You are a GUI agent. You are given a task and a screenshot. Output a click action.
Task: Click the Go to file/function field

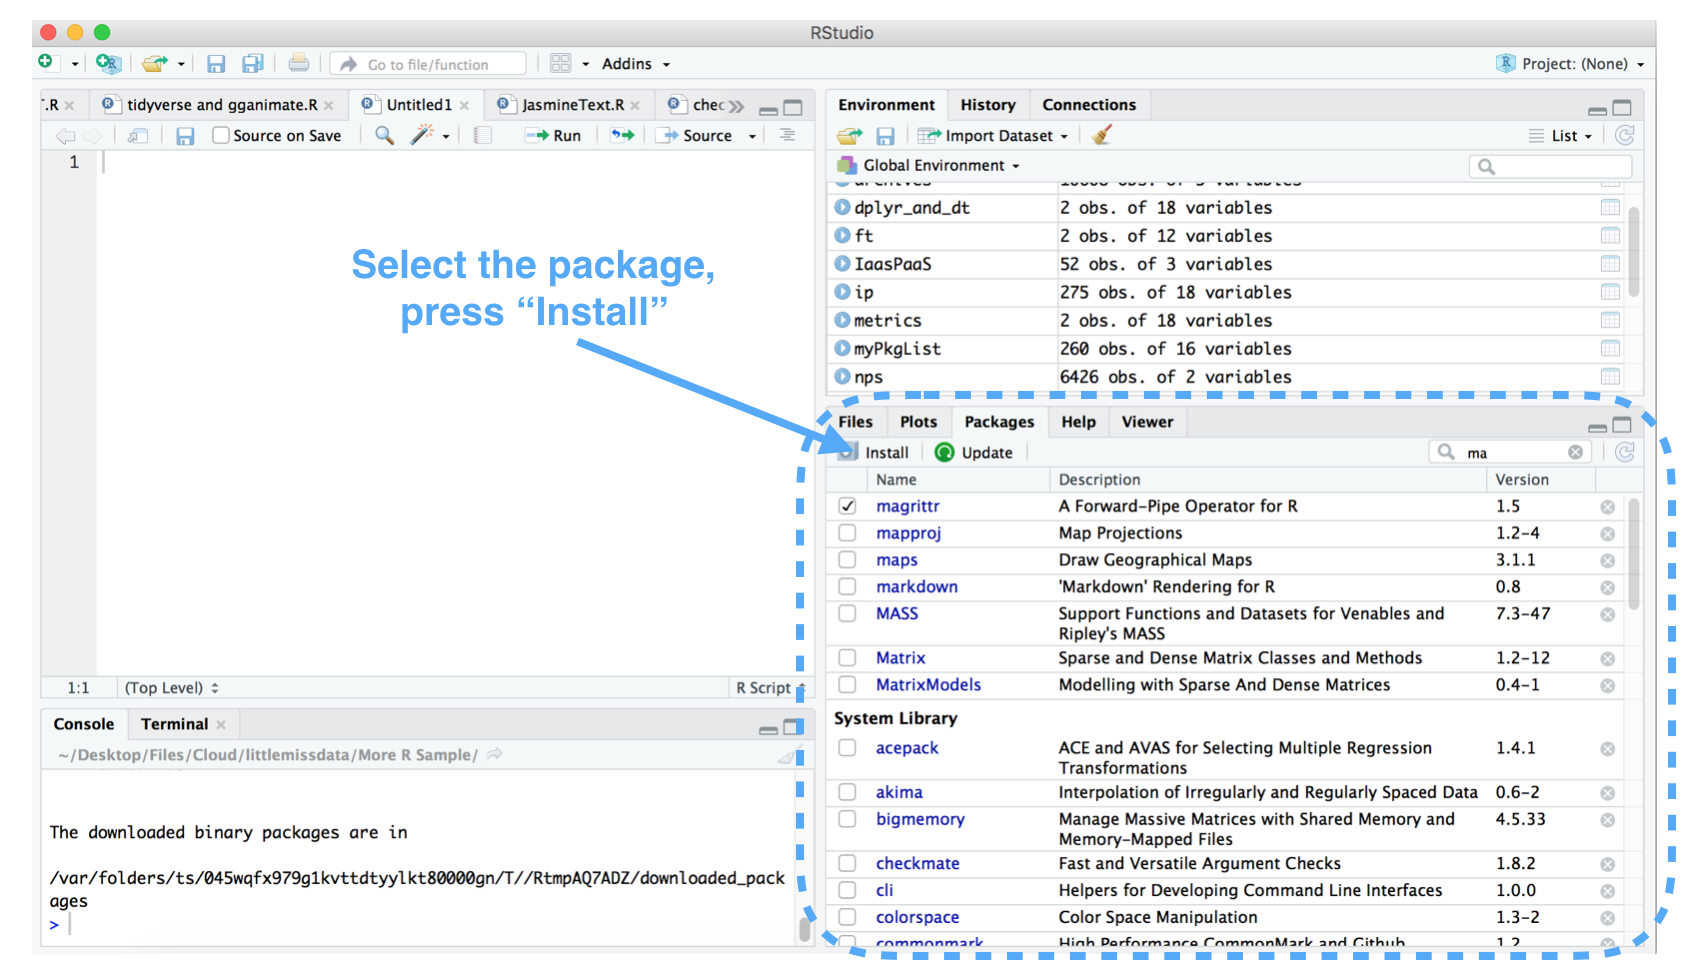[x=428, y=64]
